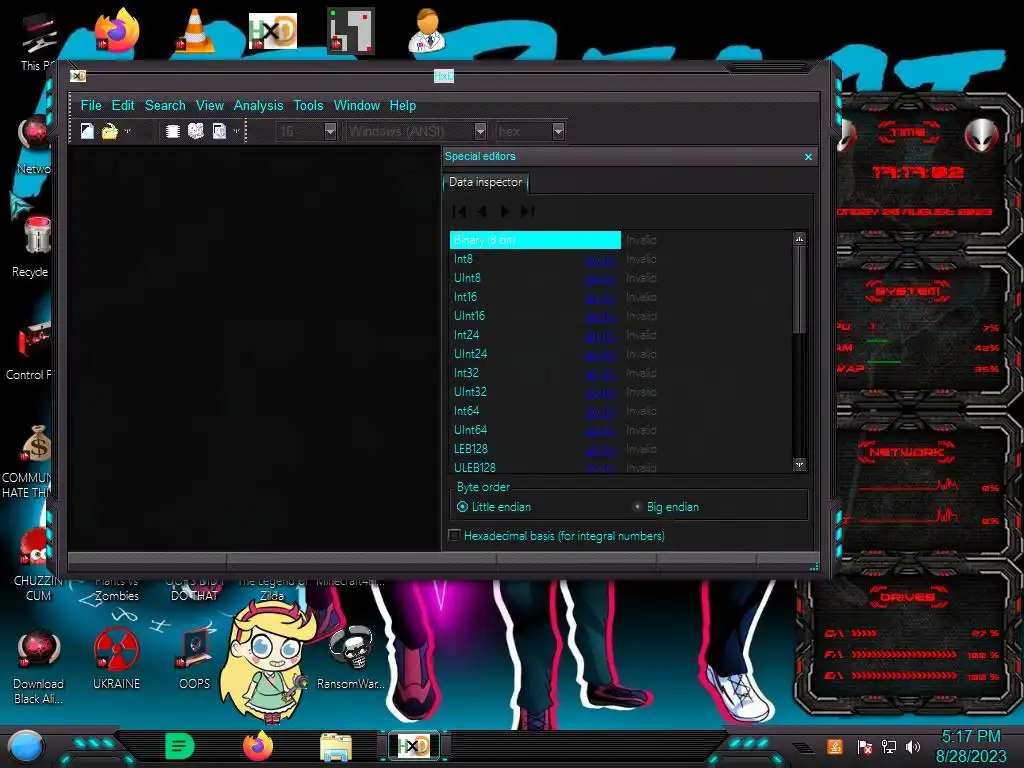
Task: Select the Binary (8 bit) row
Action: 620,240
